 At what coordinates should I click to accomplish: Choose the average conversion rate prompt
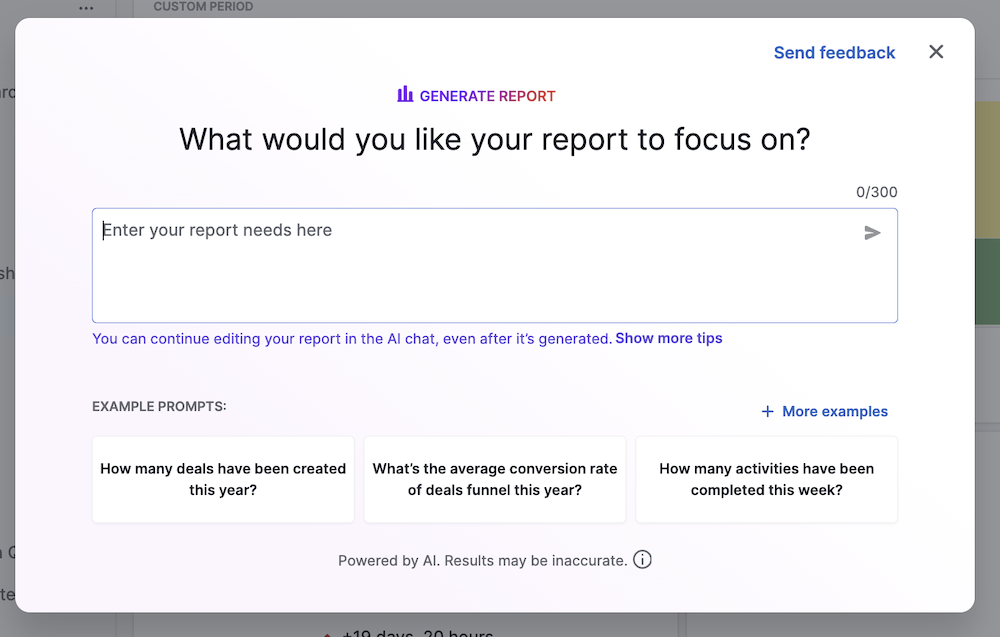point(495,480)
